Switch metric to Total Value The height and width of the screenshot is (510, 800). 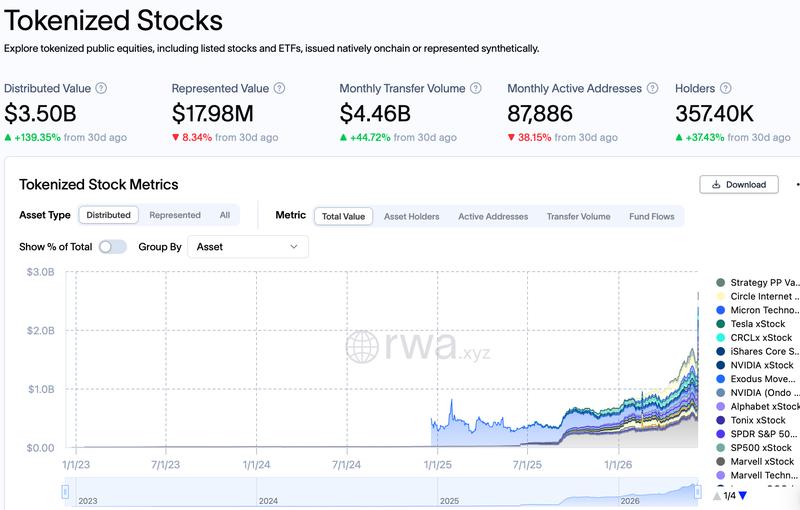tap(343, 216)
